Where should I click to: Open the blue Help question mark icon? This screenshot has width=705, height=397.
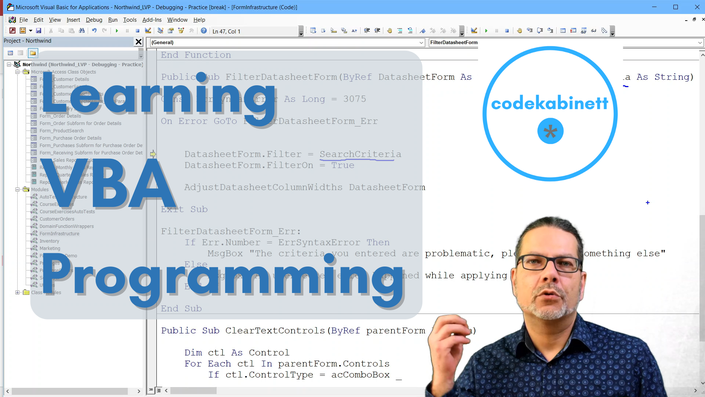pyautogui.click(x=204, y=31)
